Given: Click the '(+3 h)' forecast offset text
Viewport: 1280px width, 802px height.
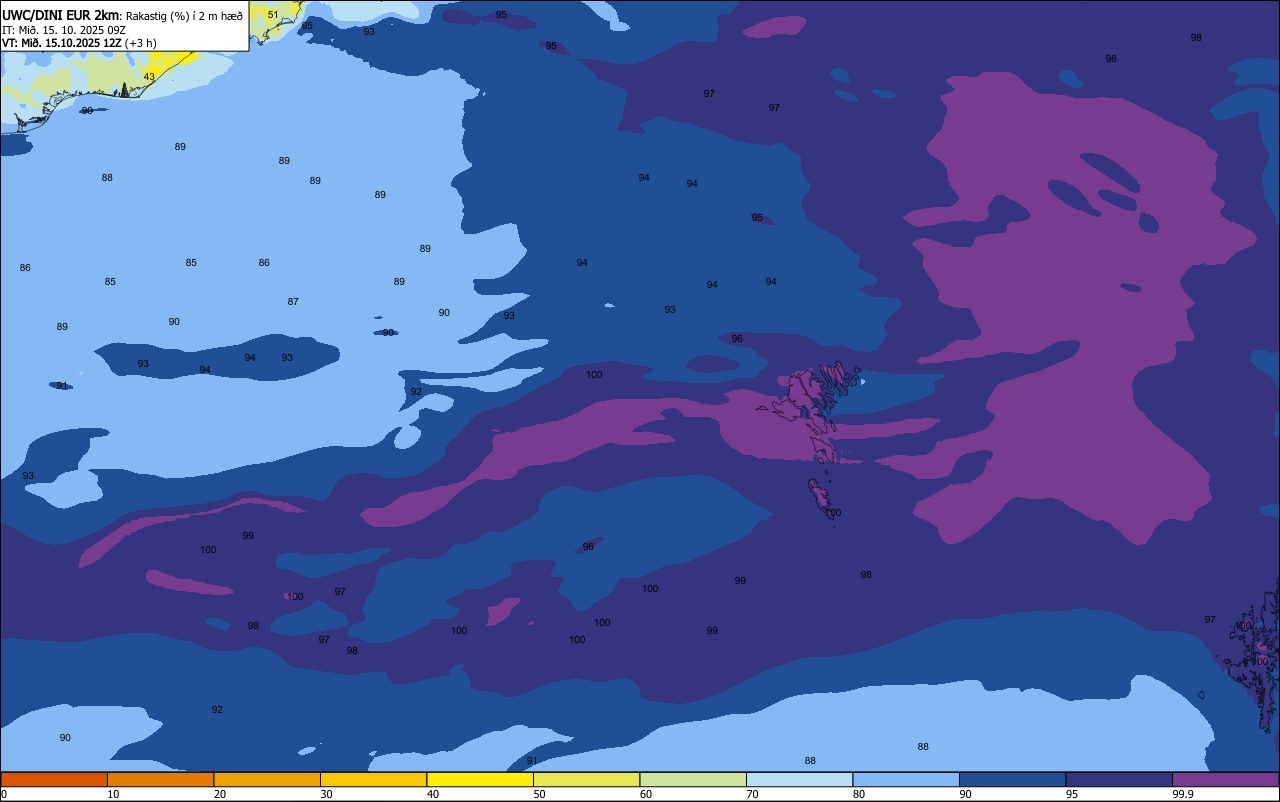Looking at the screenshot, I should (140, 43).
